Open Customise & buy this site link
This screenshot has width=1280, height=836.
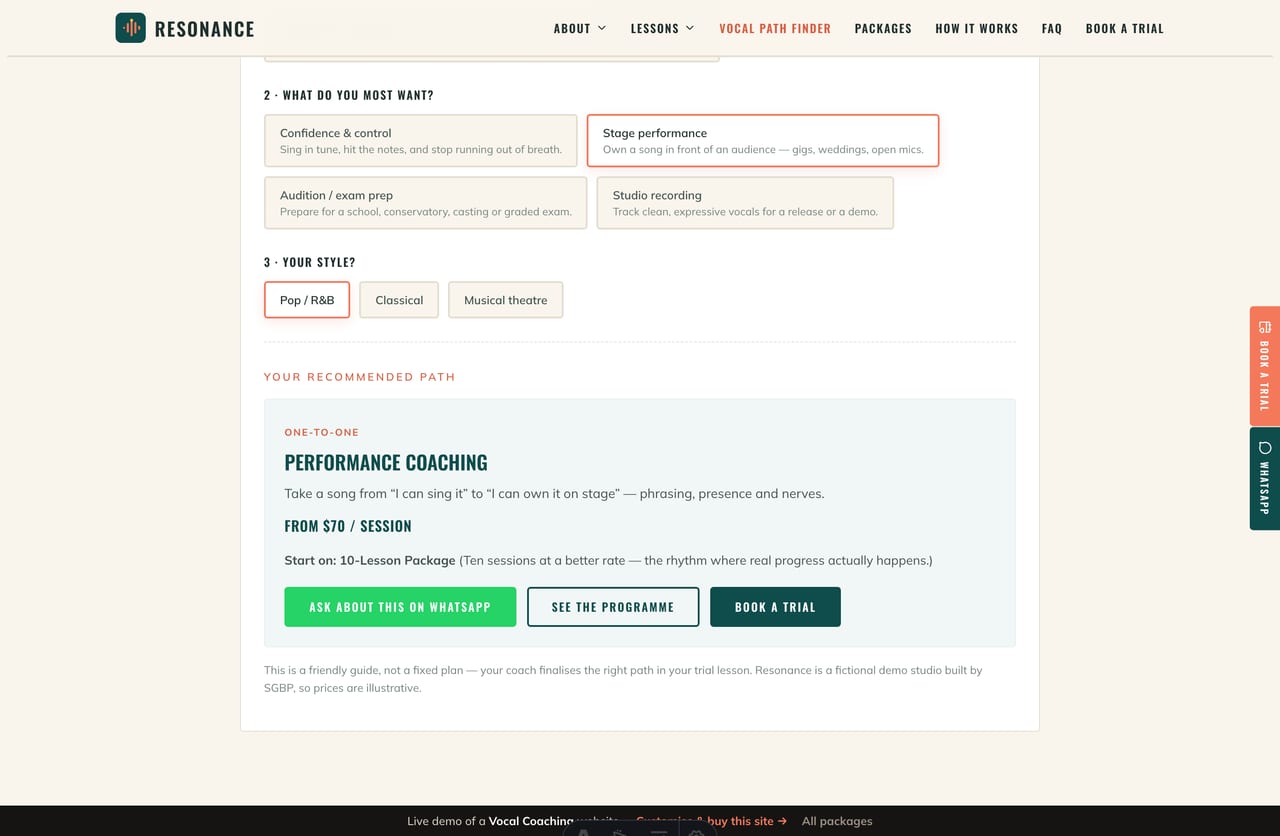711,821
